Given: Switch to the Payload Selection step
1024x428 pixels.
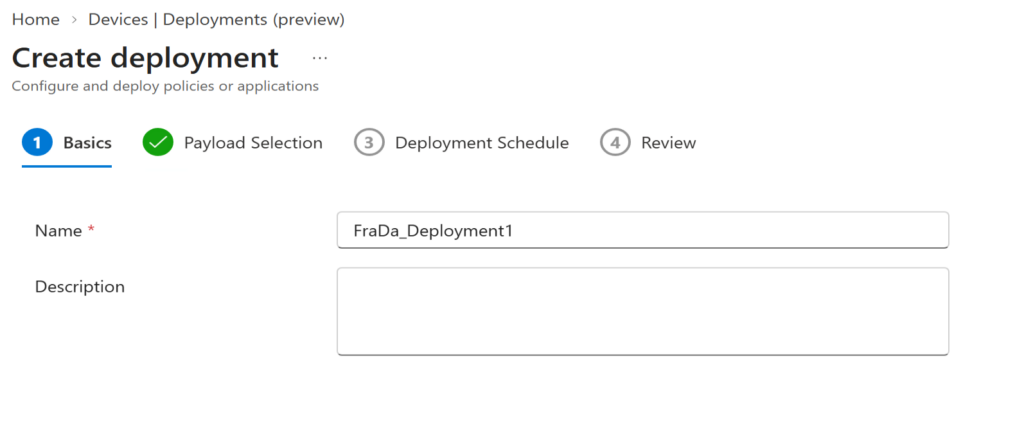Looking at the screenshot, I should click(232, 142).
